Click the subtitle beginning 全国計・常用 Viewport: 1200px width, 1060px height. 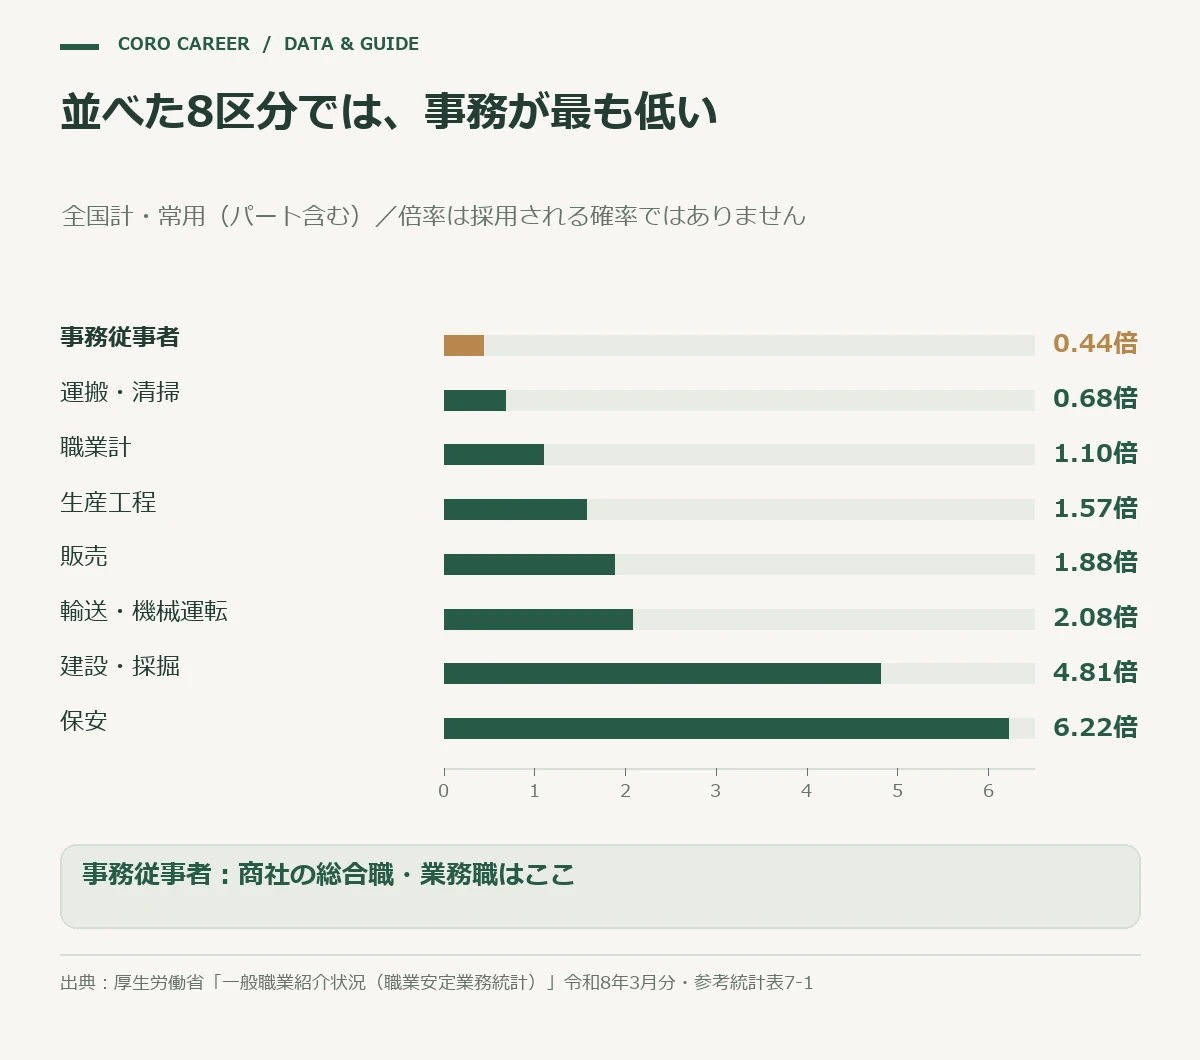point(433,216)
